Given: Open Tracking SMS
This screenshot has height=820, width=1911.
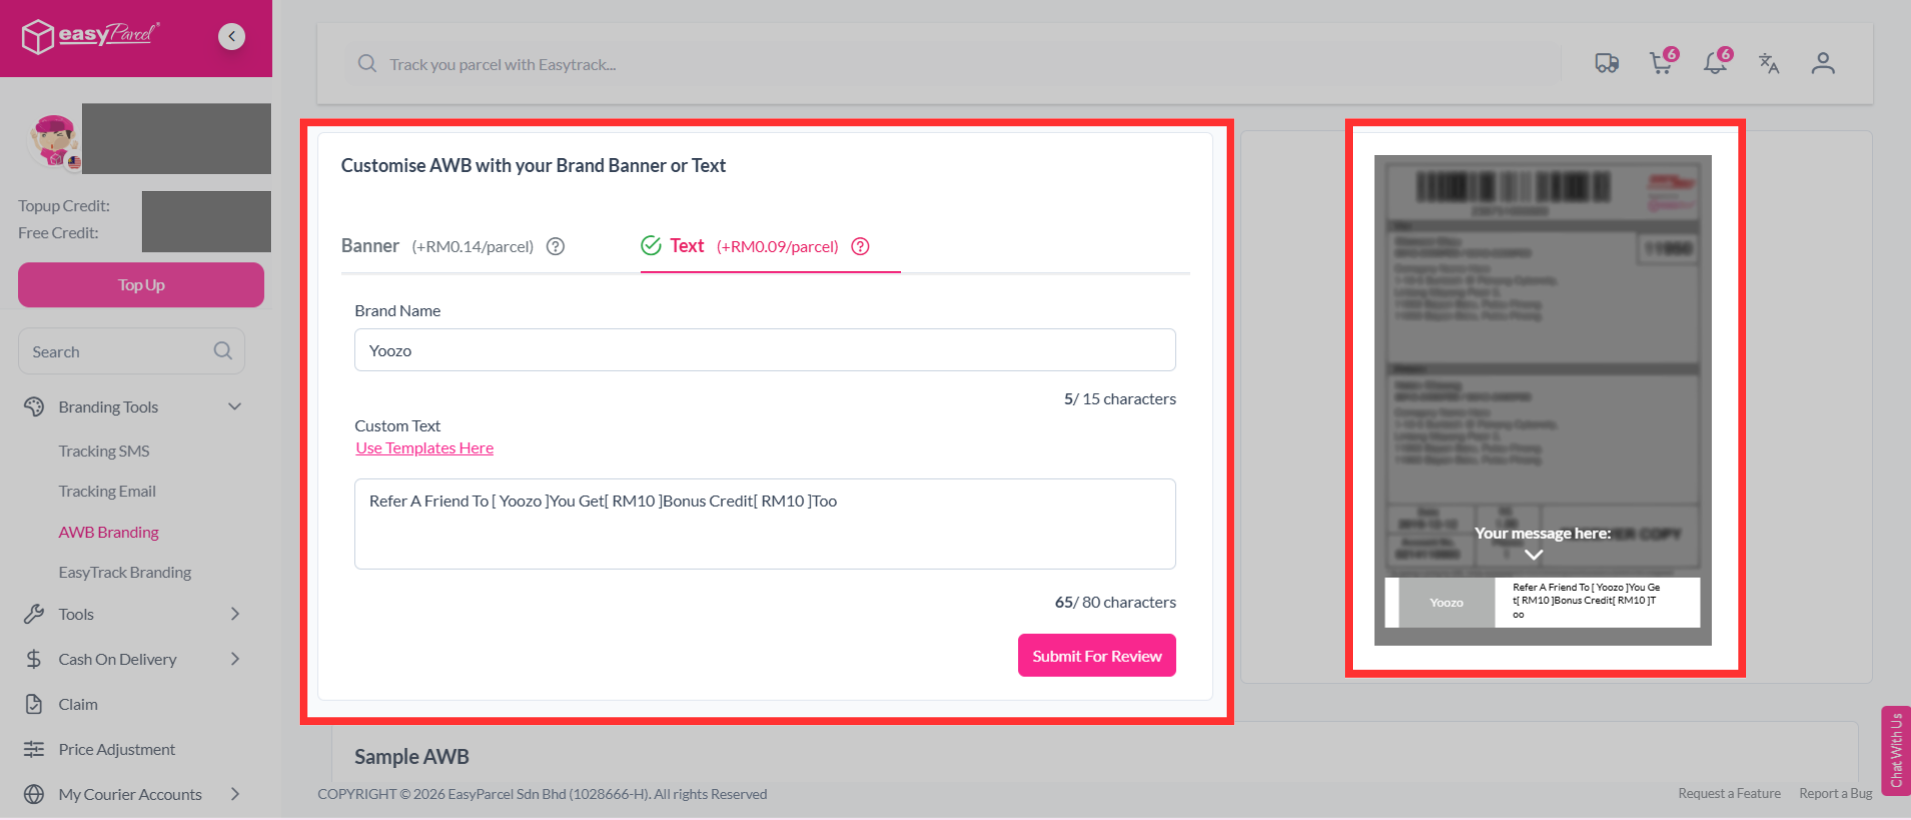Looking at the screenshot, I should point(104,451).
